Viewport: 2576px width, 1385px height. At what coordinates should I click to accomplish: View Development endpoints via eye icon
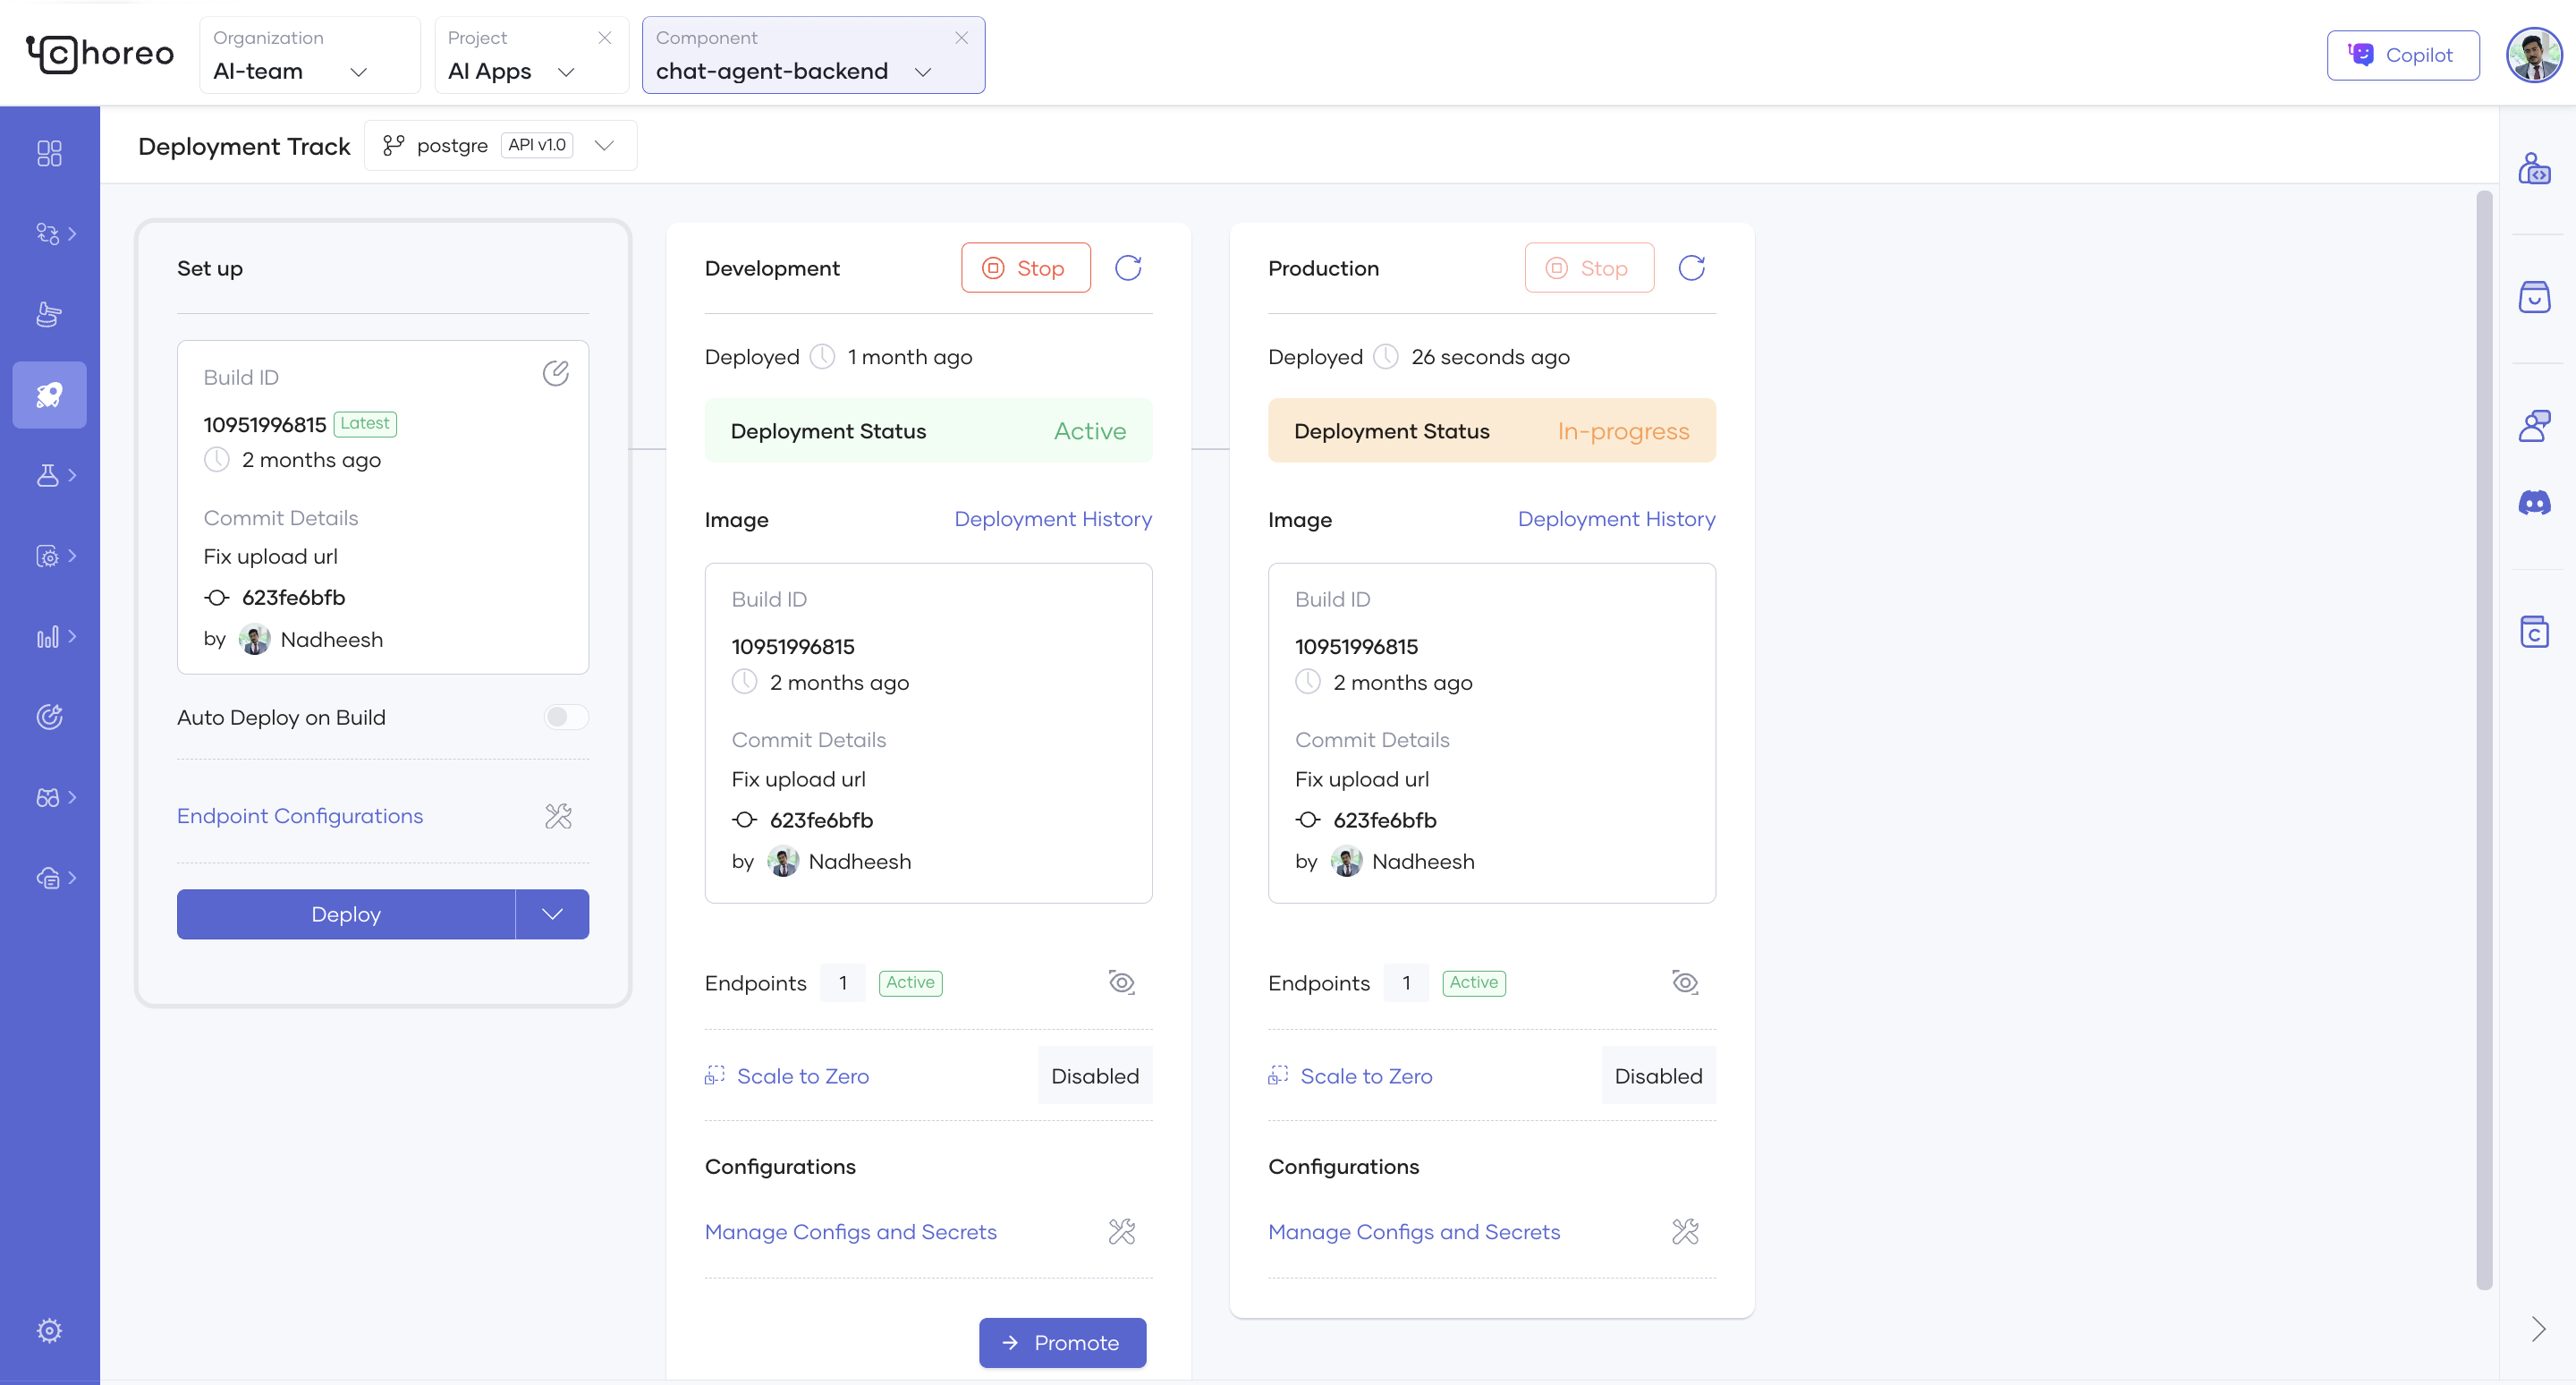coord(1121,982)
